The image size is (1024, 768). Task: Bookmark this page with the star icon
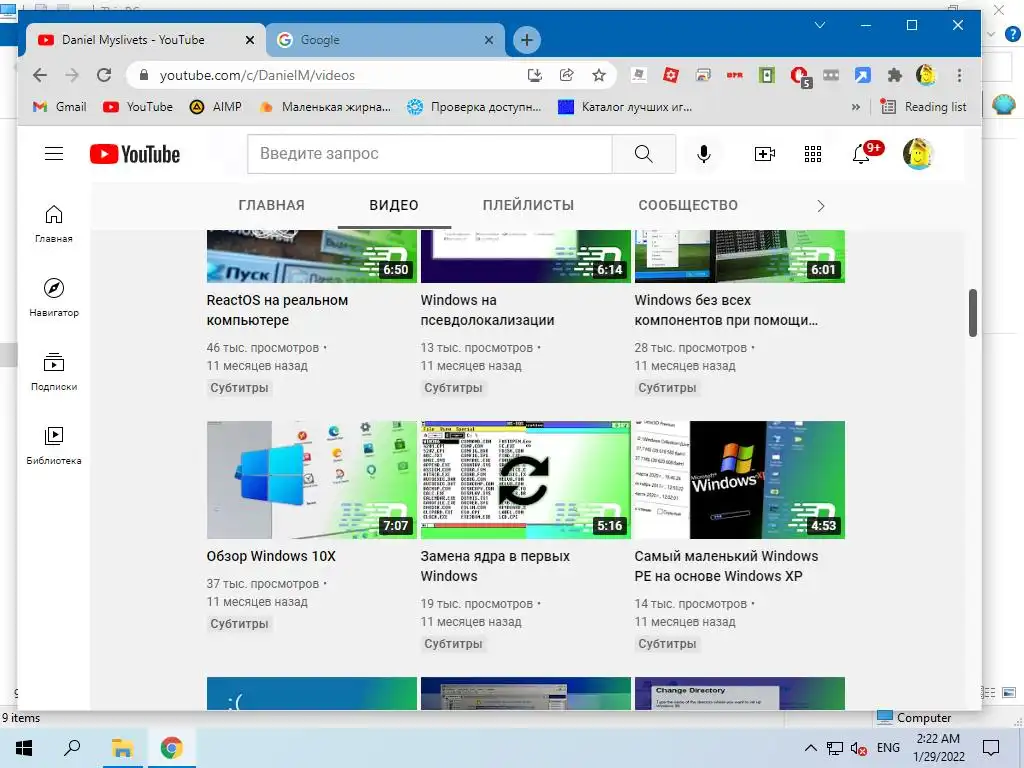[x=598, y=75]
